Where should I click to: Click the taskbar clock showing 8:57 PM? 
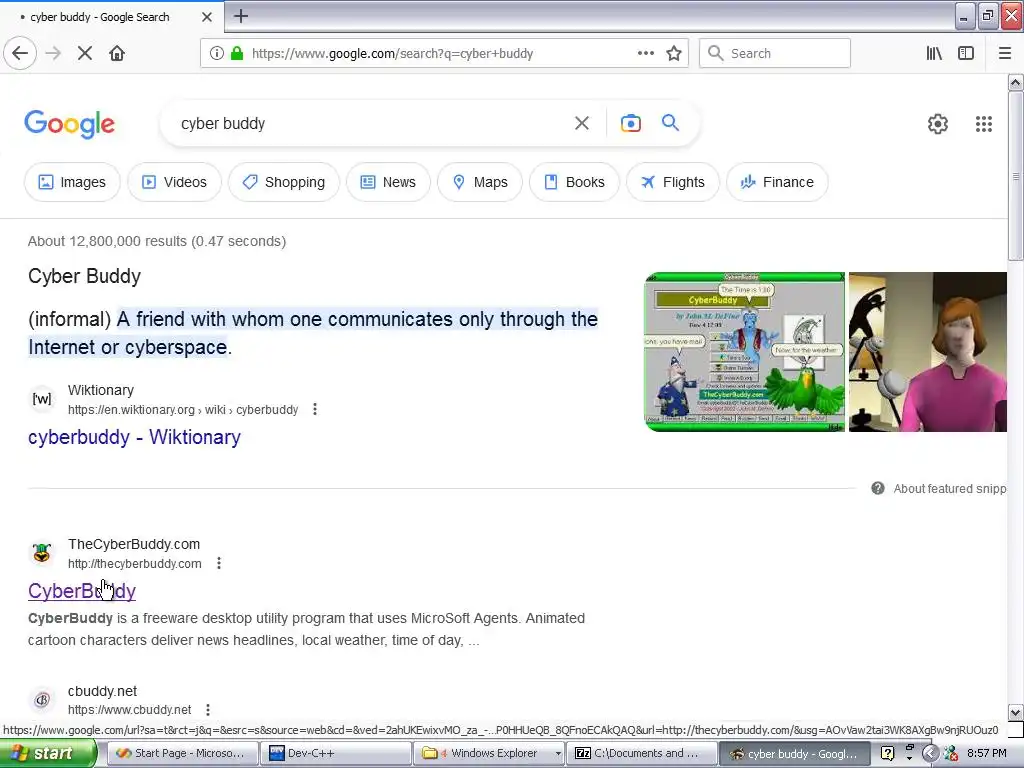[987, 754]
